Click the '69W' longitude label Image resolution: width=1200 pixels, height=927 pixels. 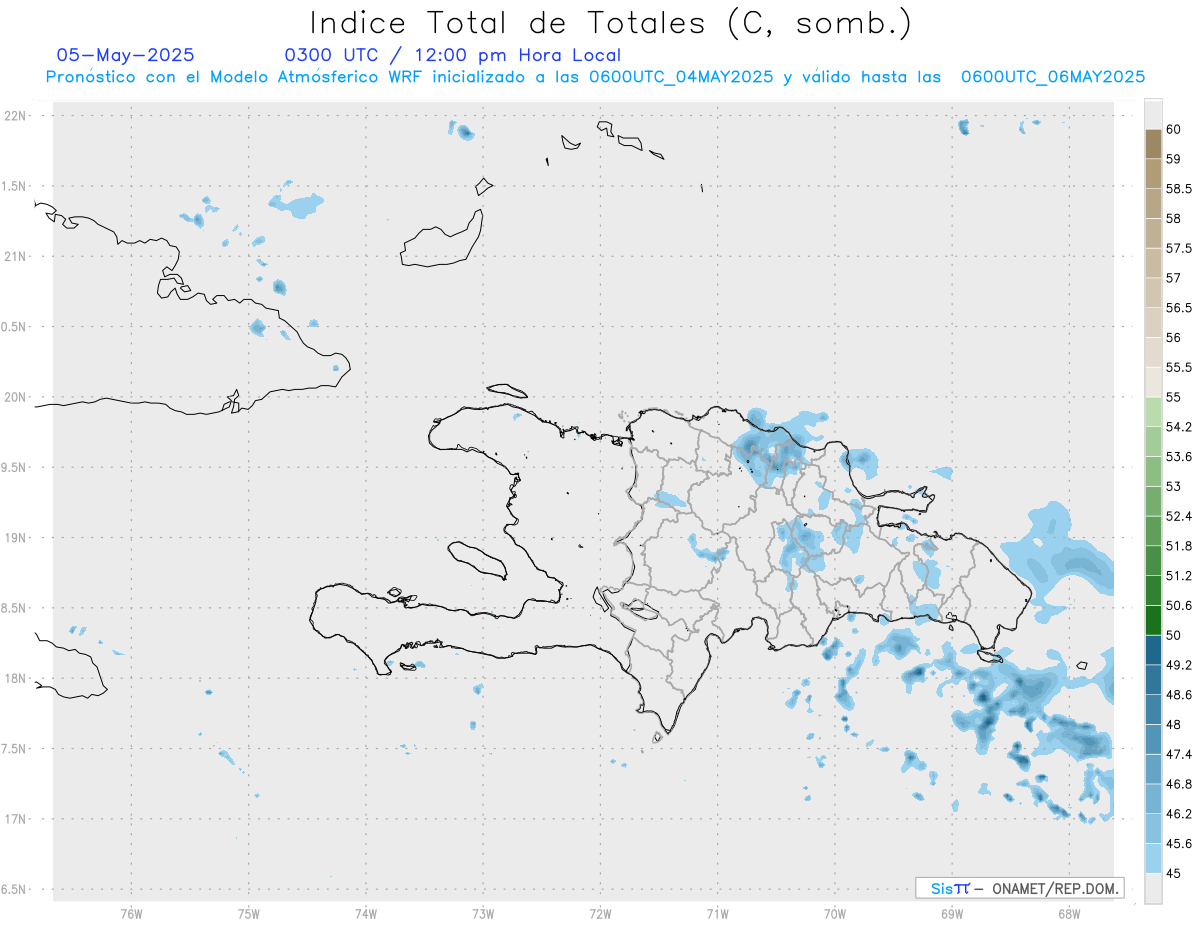(x=952, y=914)
